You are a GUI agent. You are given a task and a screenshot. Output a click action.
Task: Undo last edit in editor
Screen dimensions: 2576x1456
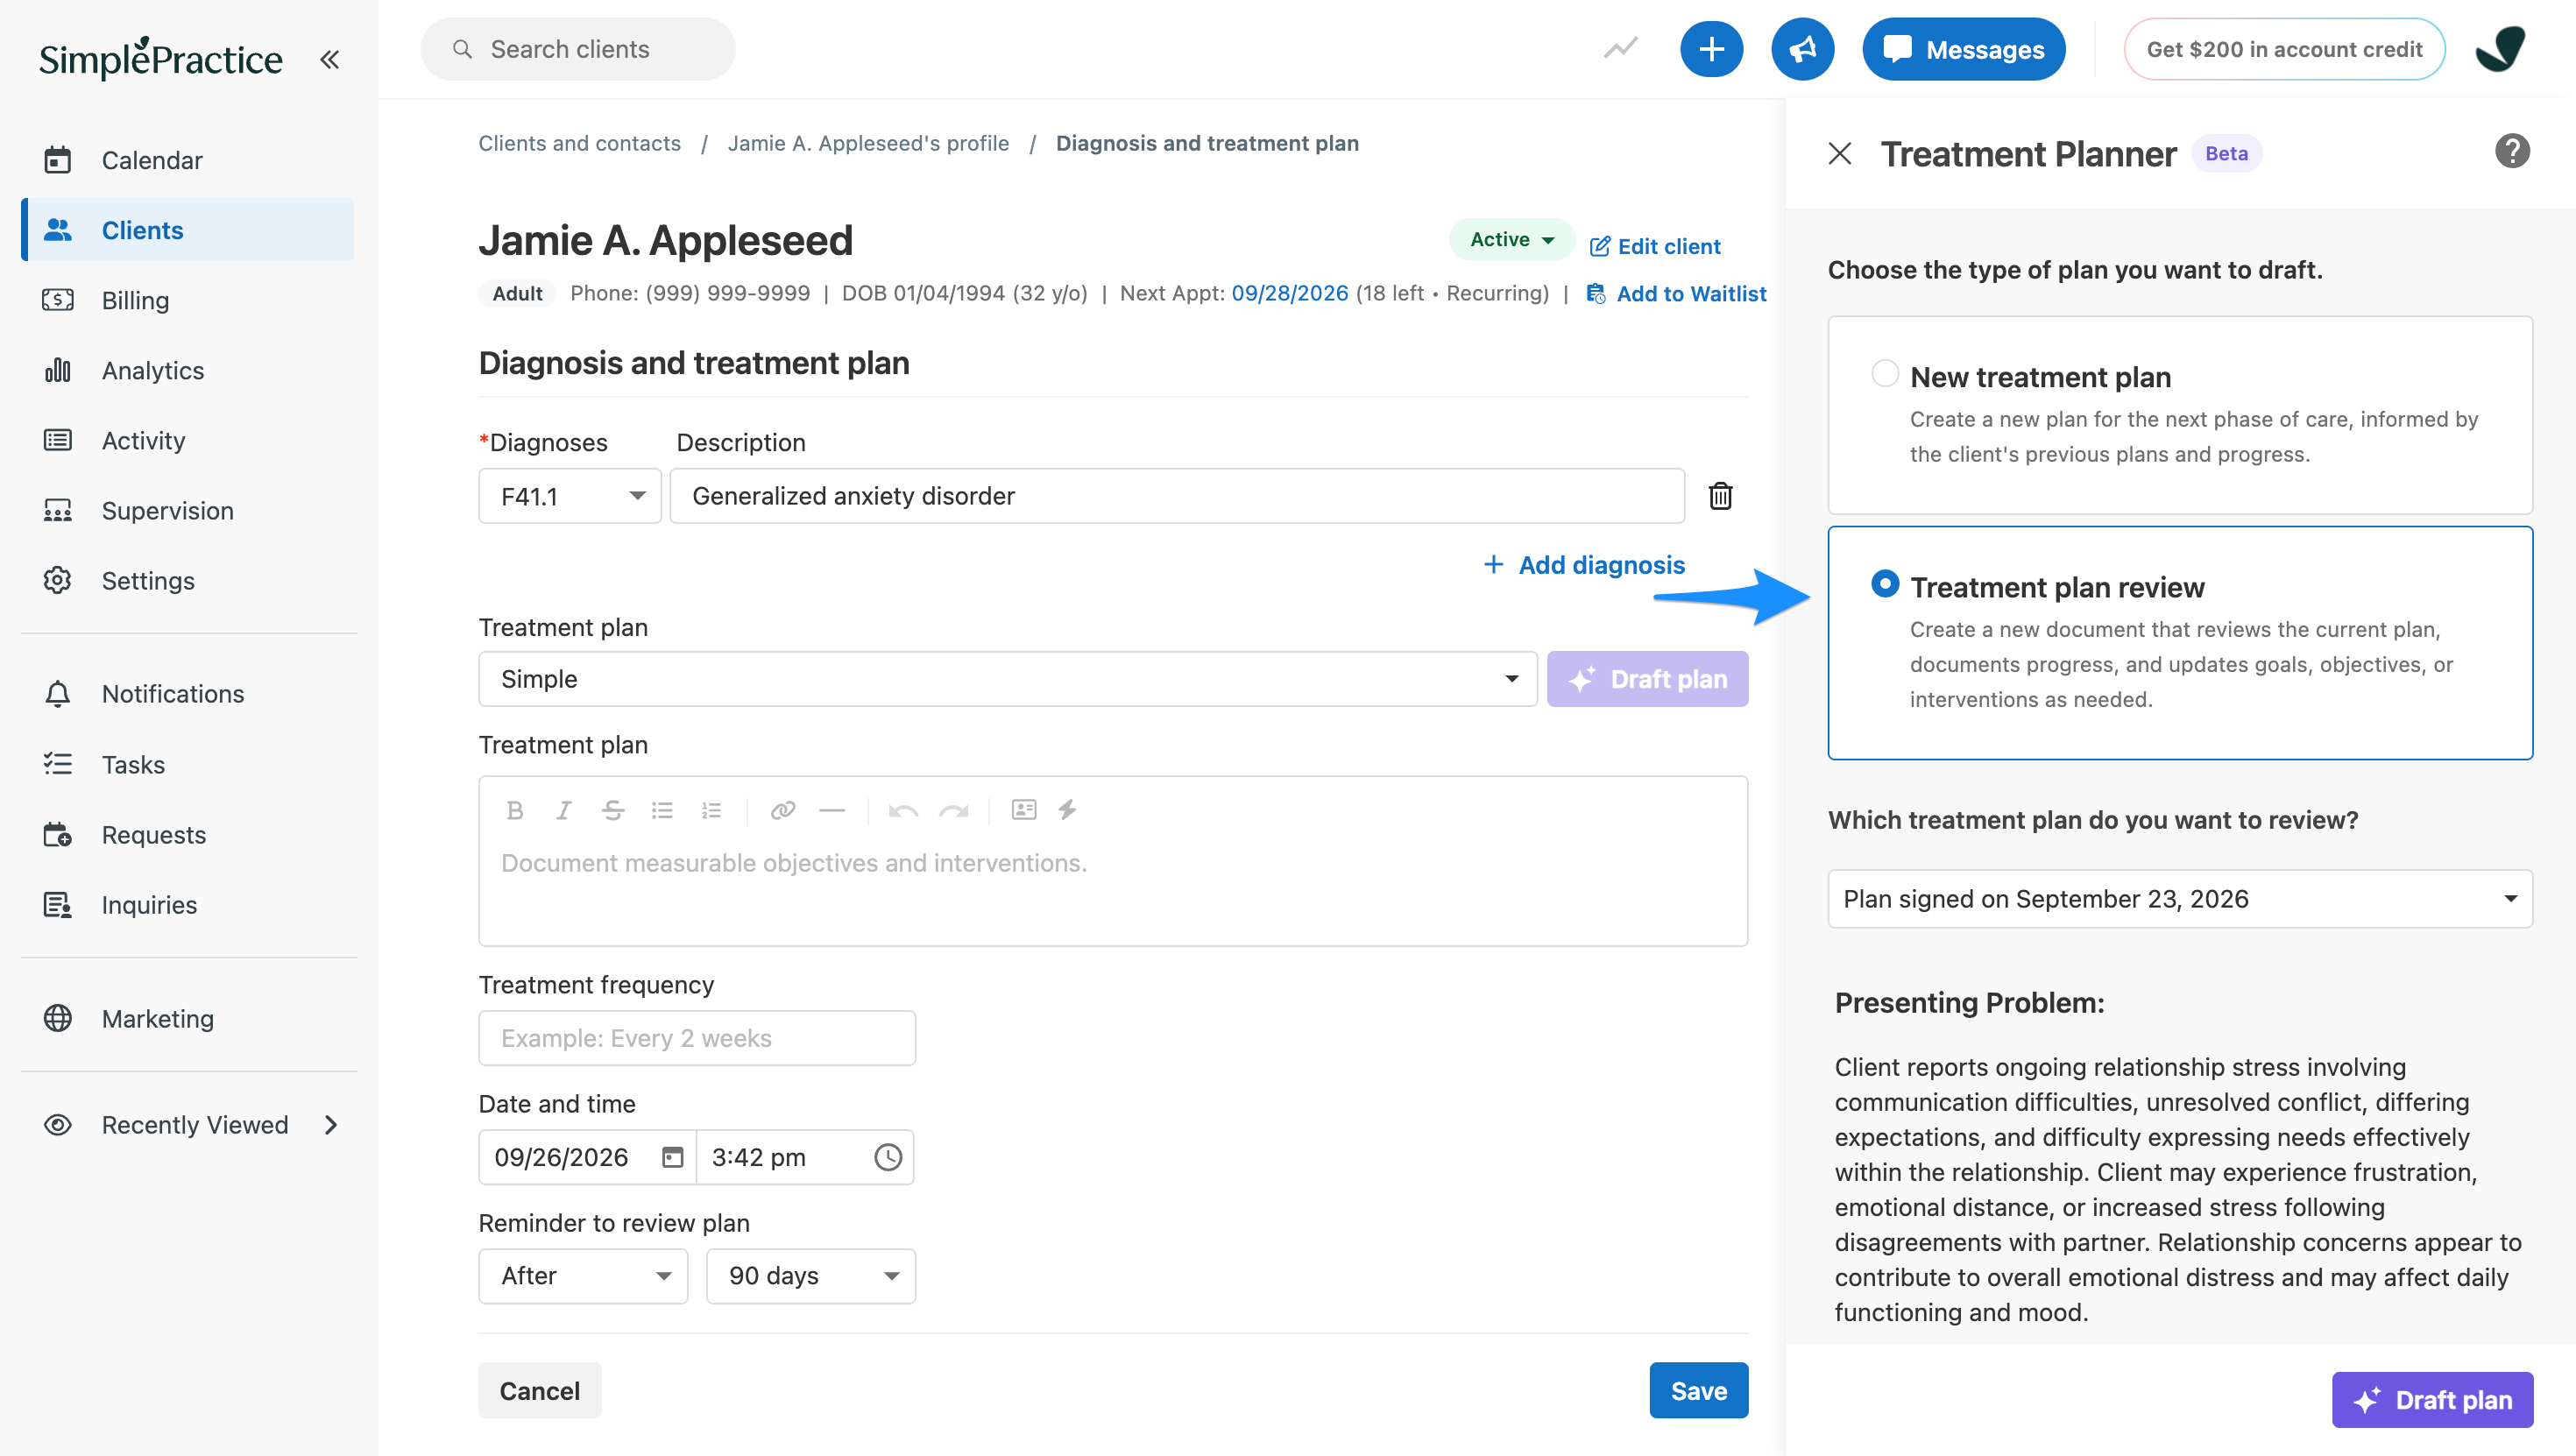click(903, 810)
